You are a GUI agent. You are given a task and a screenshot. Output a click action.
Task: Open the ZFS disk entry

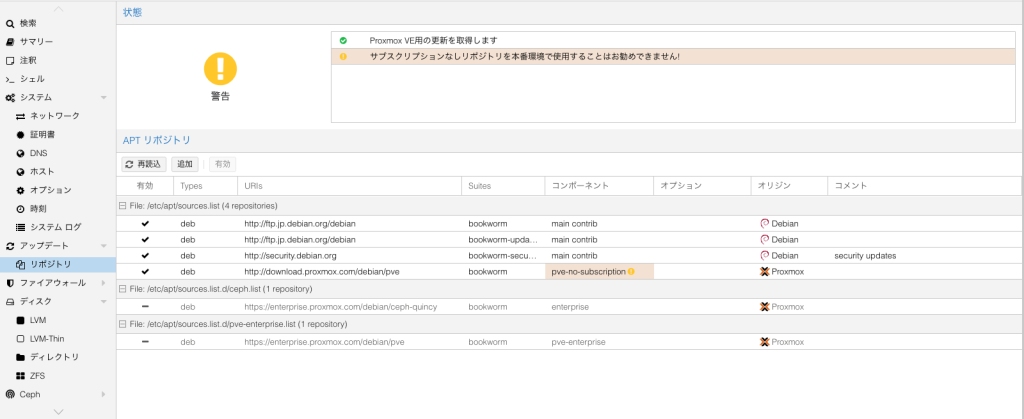click(20, 375)
